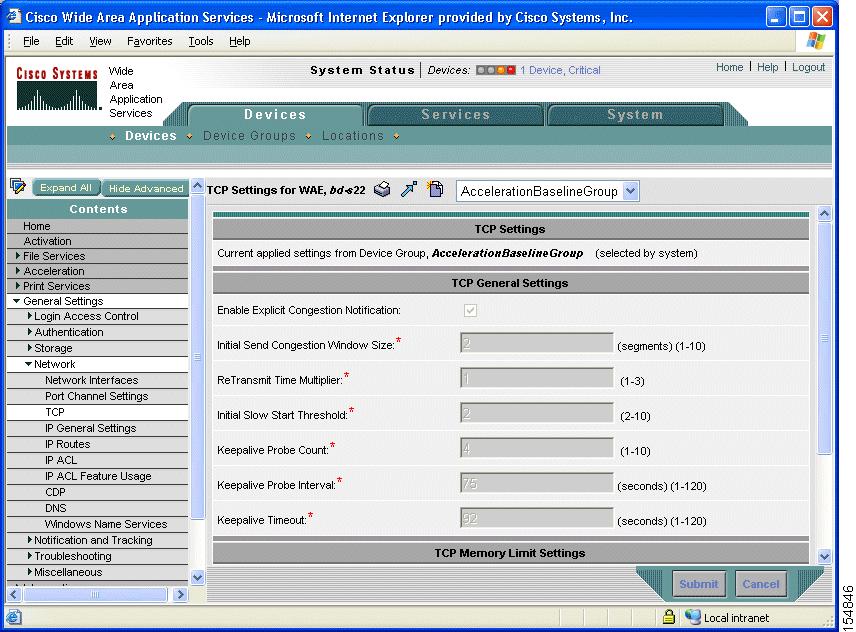Click scroll-right arrow of Contents pane
The image size is (856, 632).
click(180, 594)
